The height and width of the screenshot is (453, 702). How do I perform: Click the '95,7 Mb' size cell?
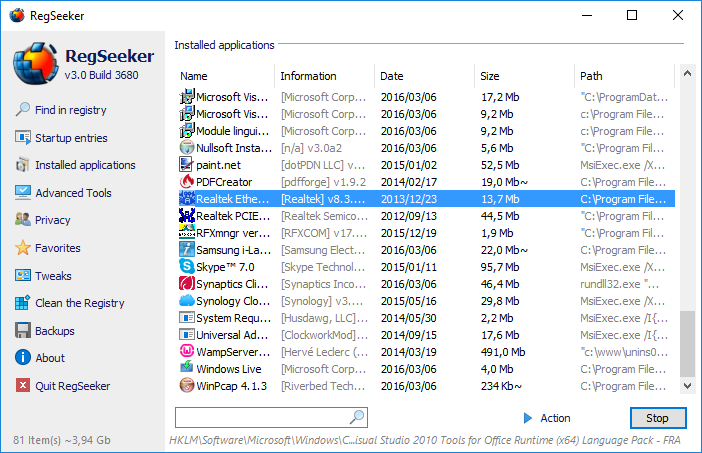tap(500, 267)
